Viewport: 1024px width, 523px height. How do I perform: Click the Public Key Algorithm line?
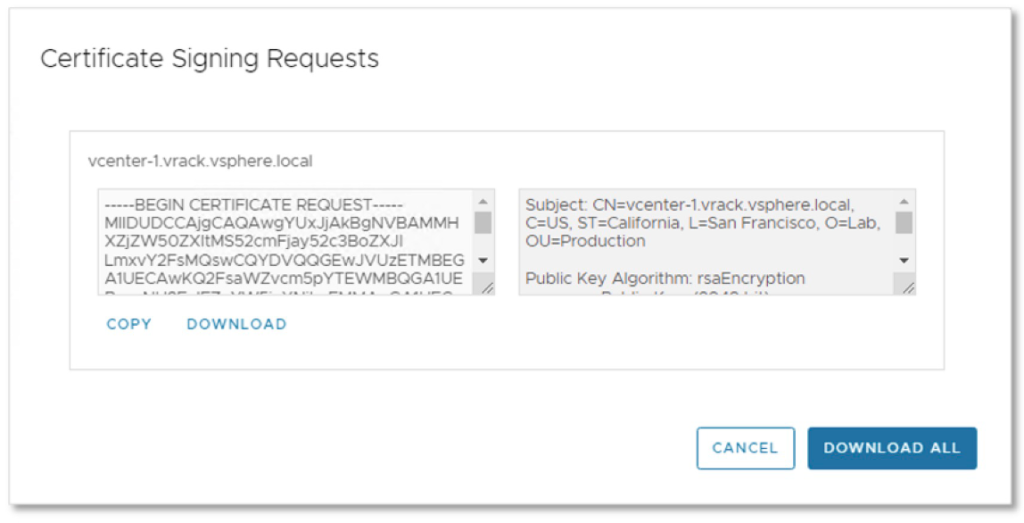coord(665,278)
